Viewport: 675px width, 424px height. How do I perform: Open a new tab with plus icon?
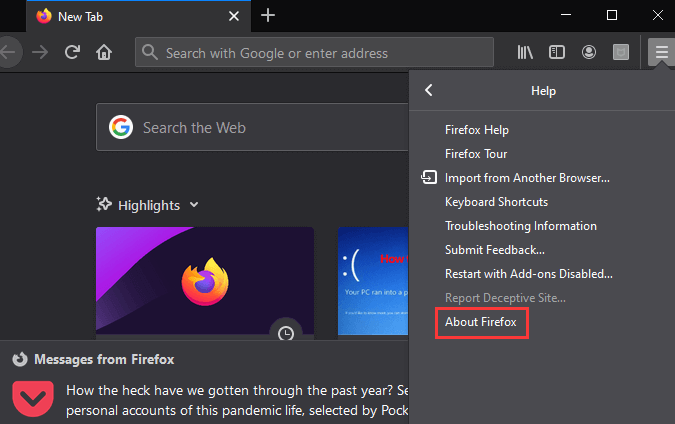click(268, 15)
